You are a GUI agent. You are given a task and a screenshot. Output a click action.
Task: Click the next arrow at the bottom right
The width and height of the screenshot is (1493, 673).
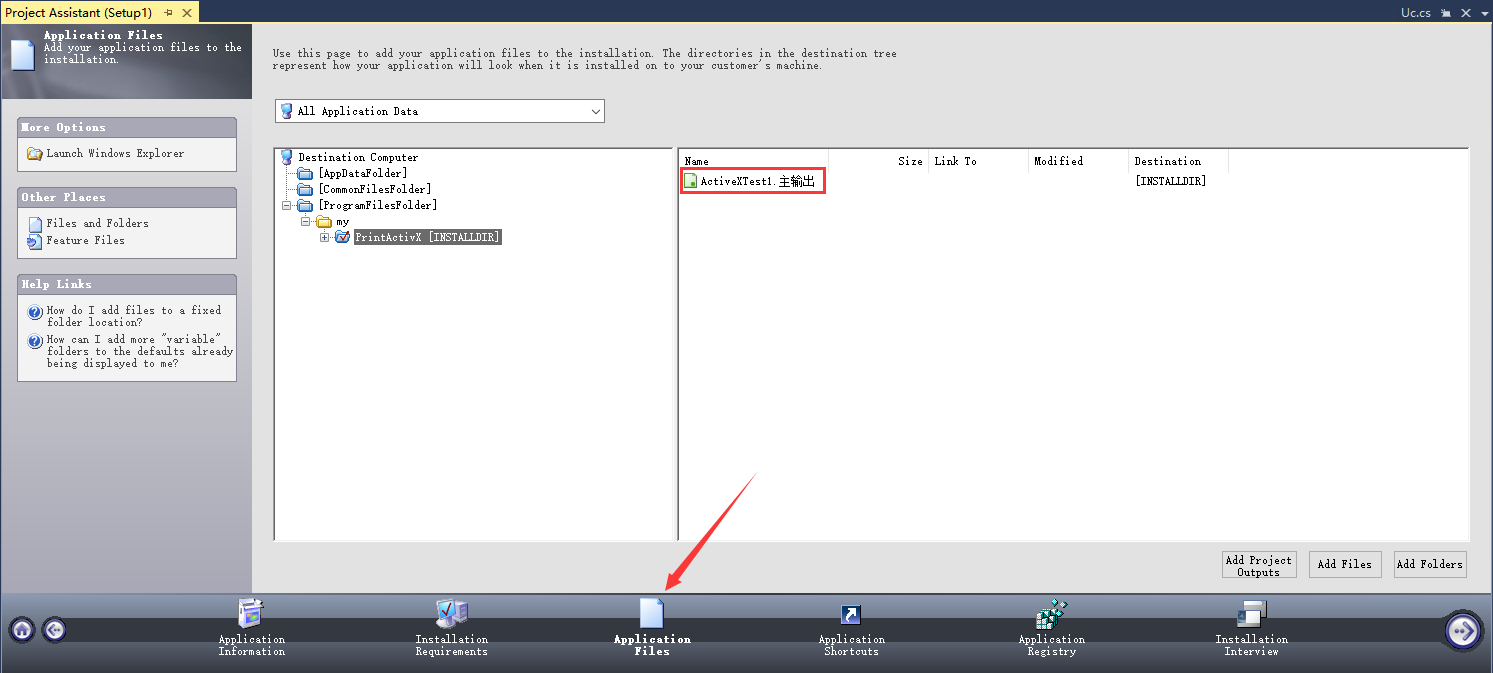coord(1463,631)
